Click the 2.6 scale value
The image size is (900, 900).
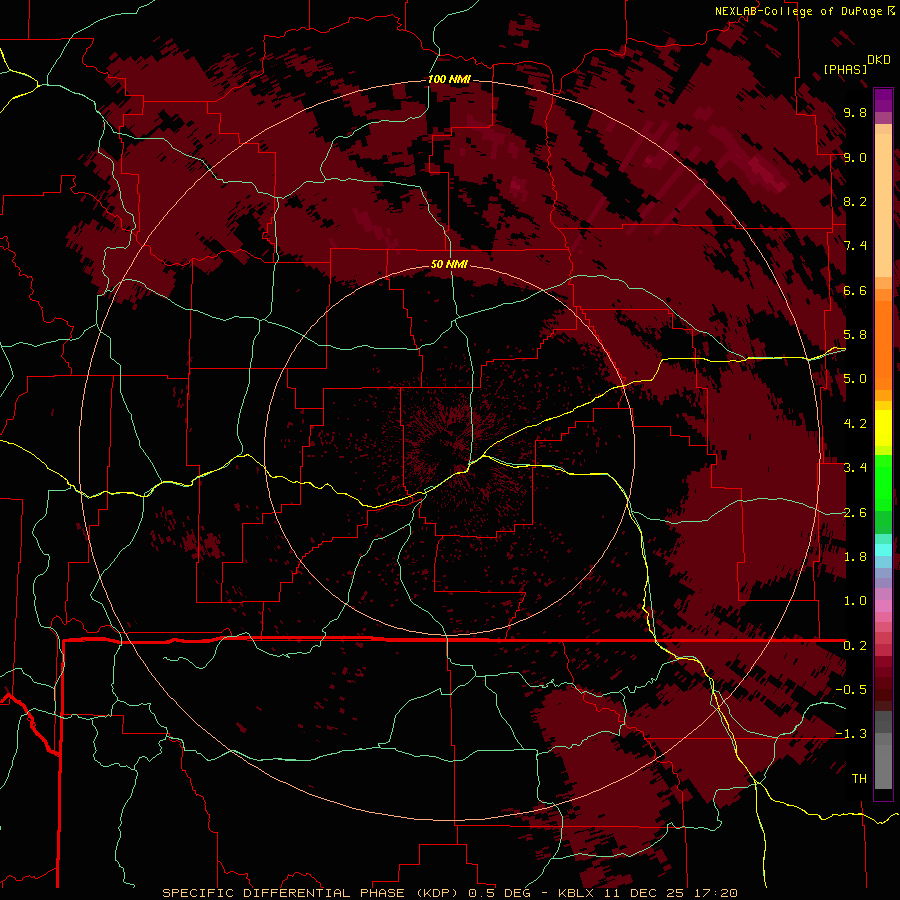pyautogui.click(x=855, y=513)
